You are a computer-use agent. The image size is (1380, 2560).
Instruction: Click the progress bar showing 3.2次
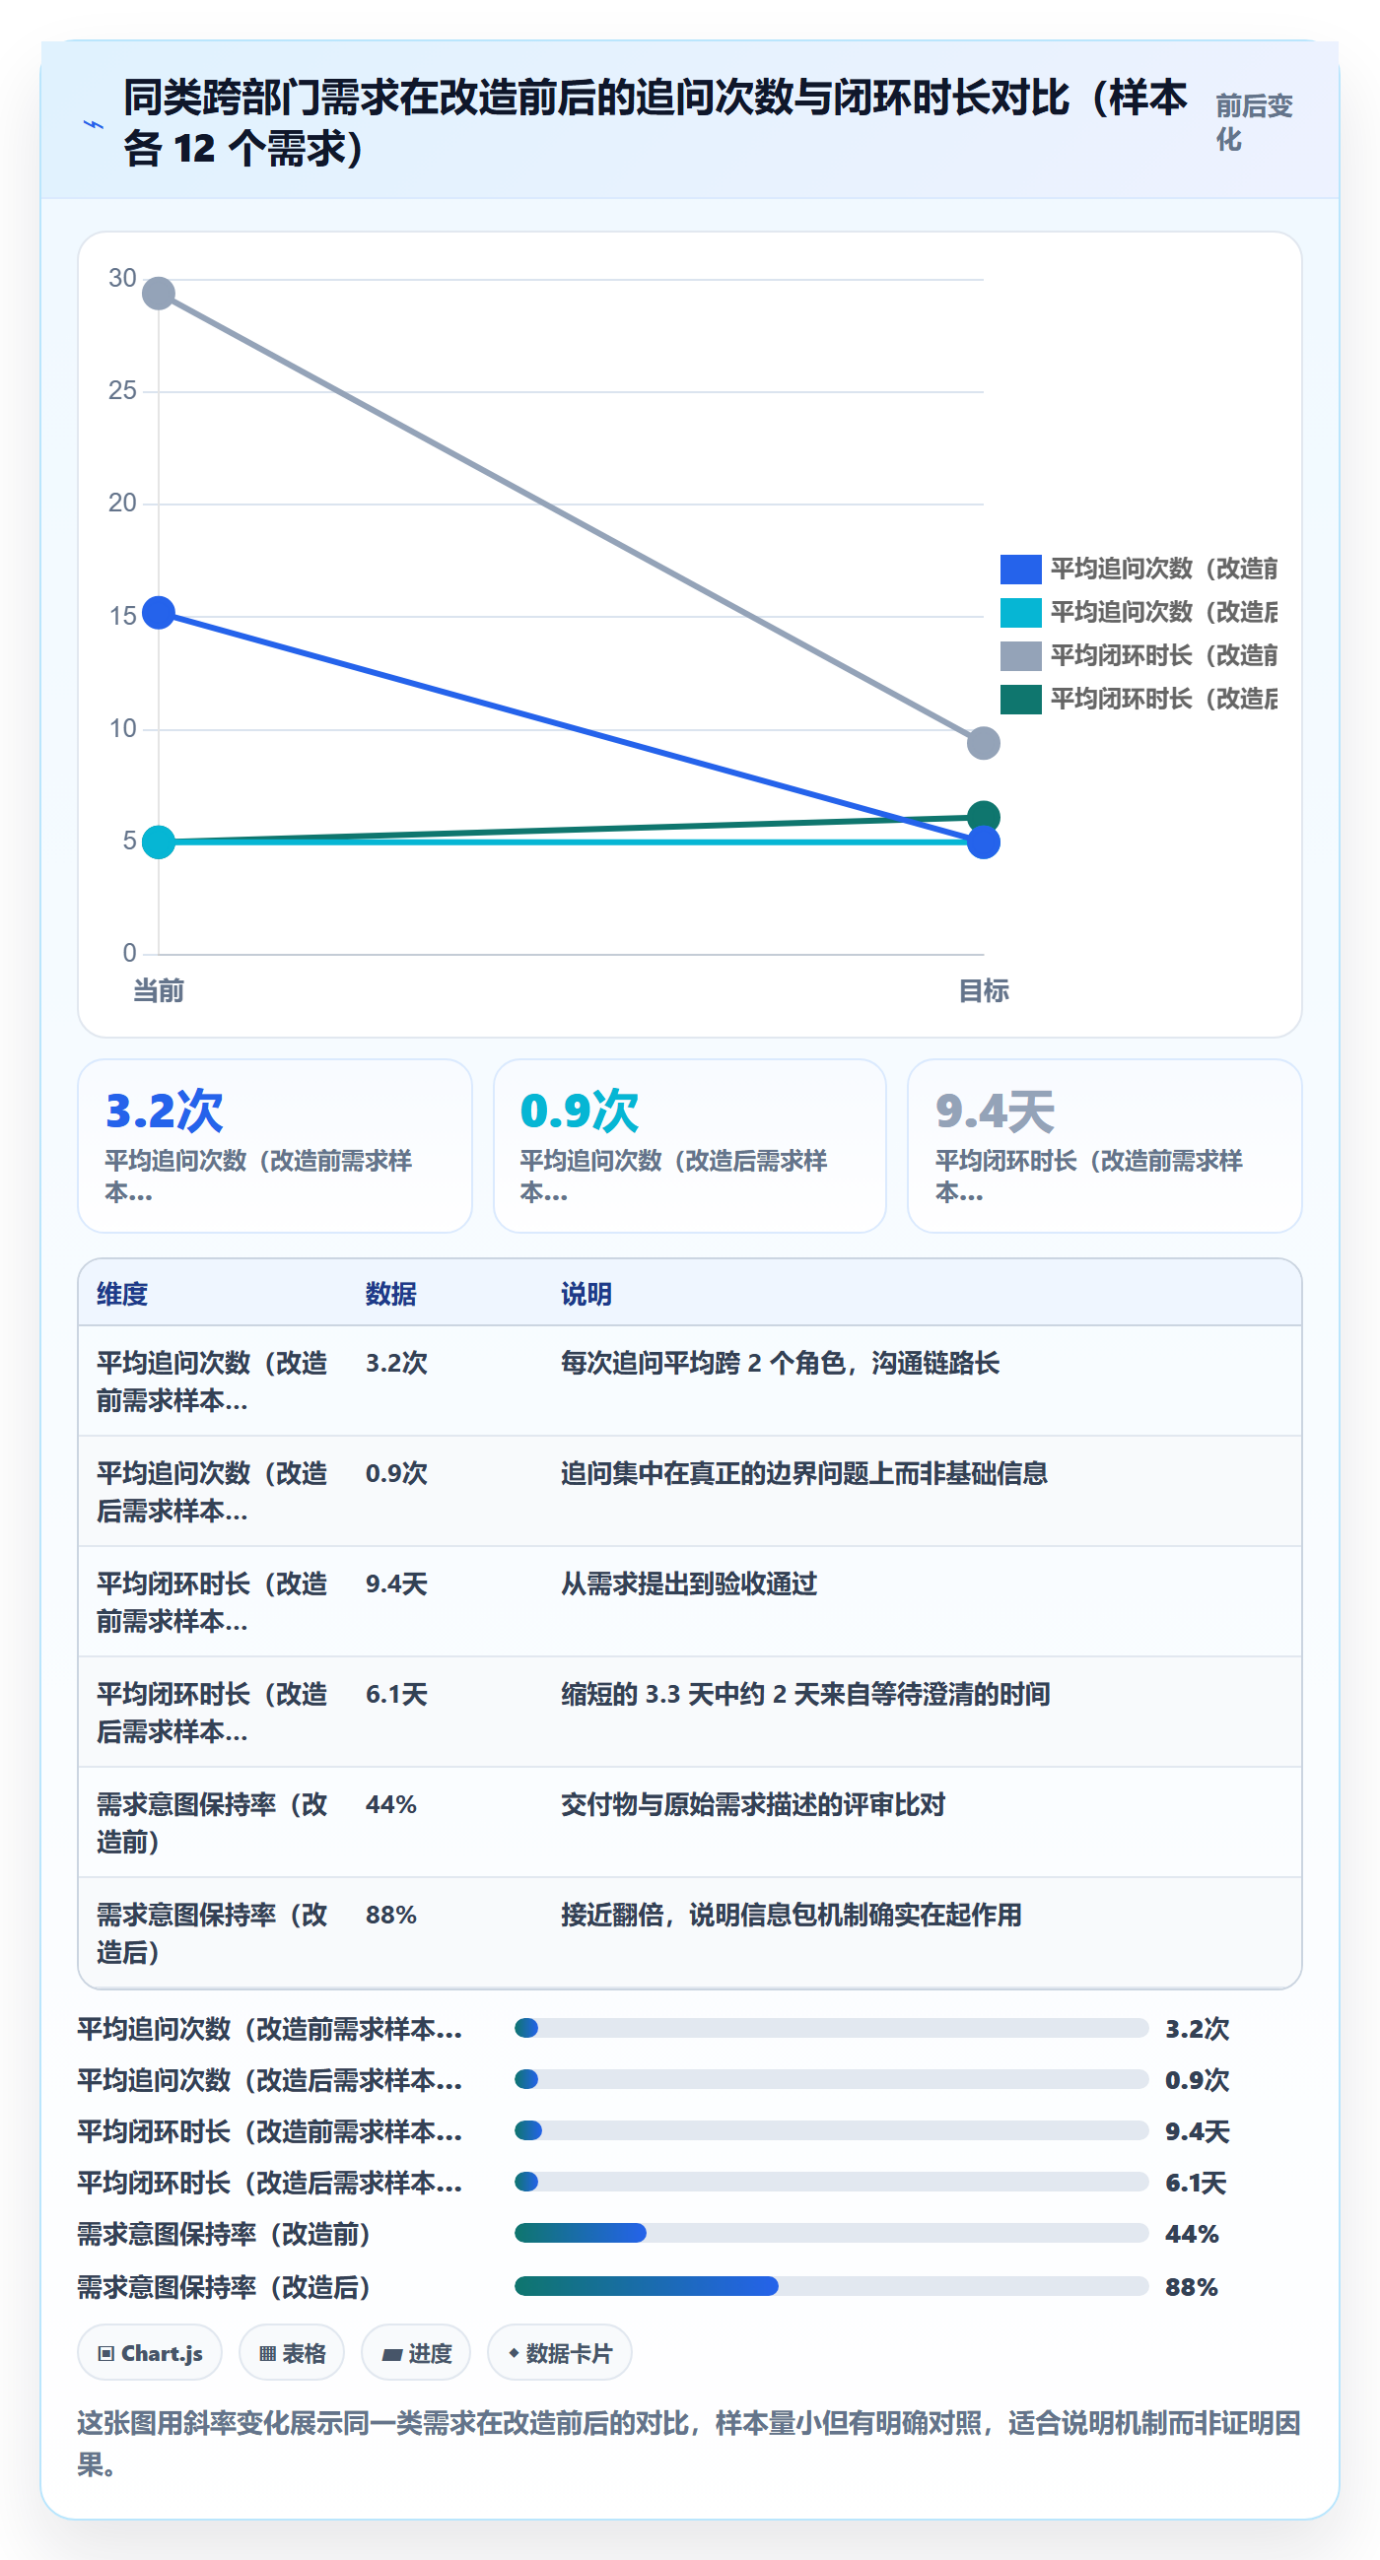pos(831,2028)
